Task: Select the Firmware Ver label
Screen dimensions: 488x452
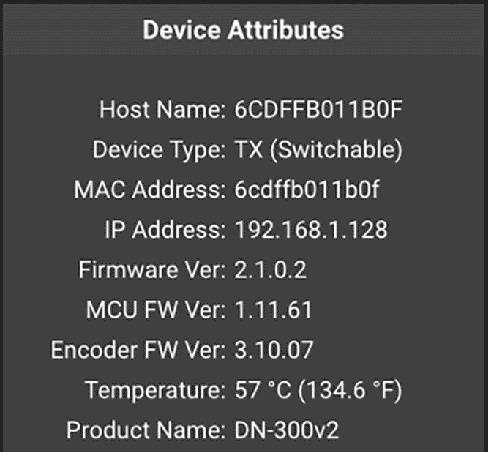Action: coord(152,270)
